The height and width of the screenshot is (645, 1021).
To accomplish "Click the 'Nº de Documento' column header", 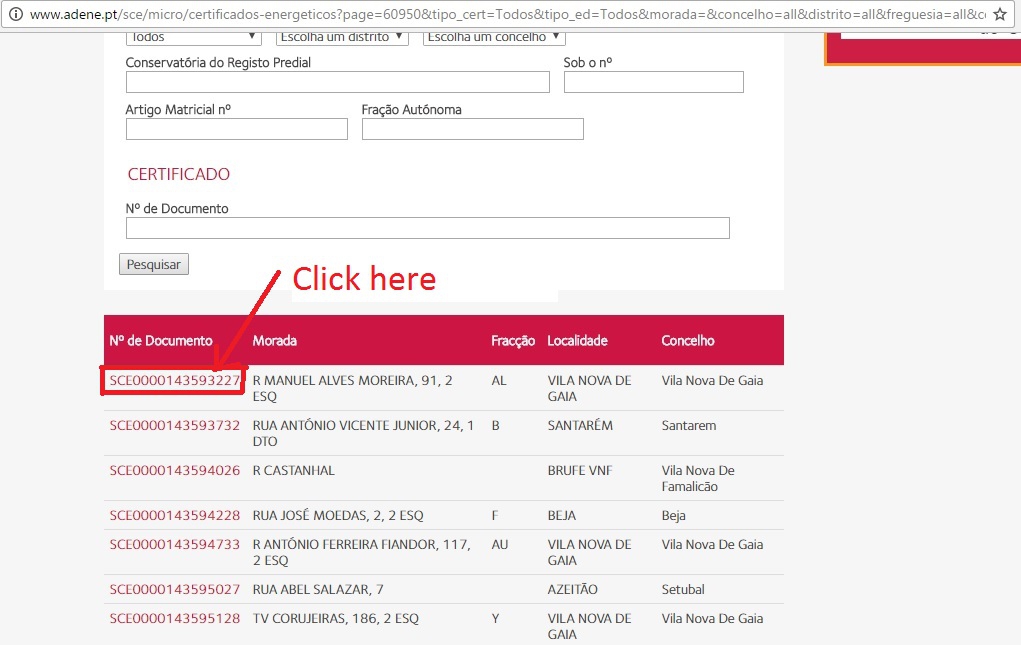I will (161, 340).
